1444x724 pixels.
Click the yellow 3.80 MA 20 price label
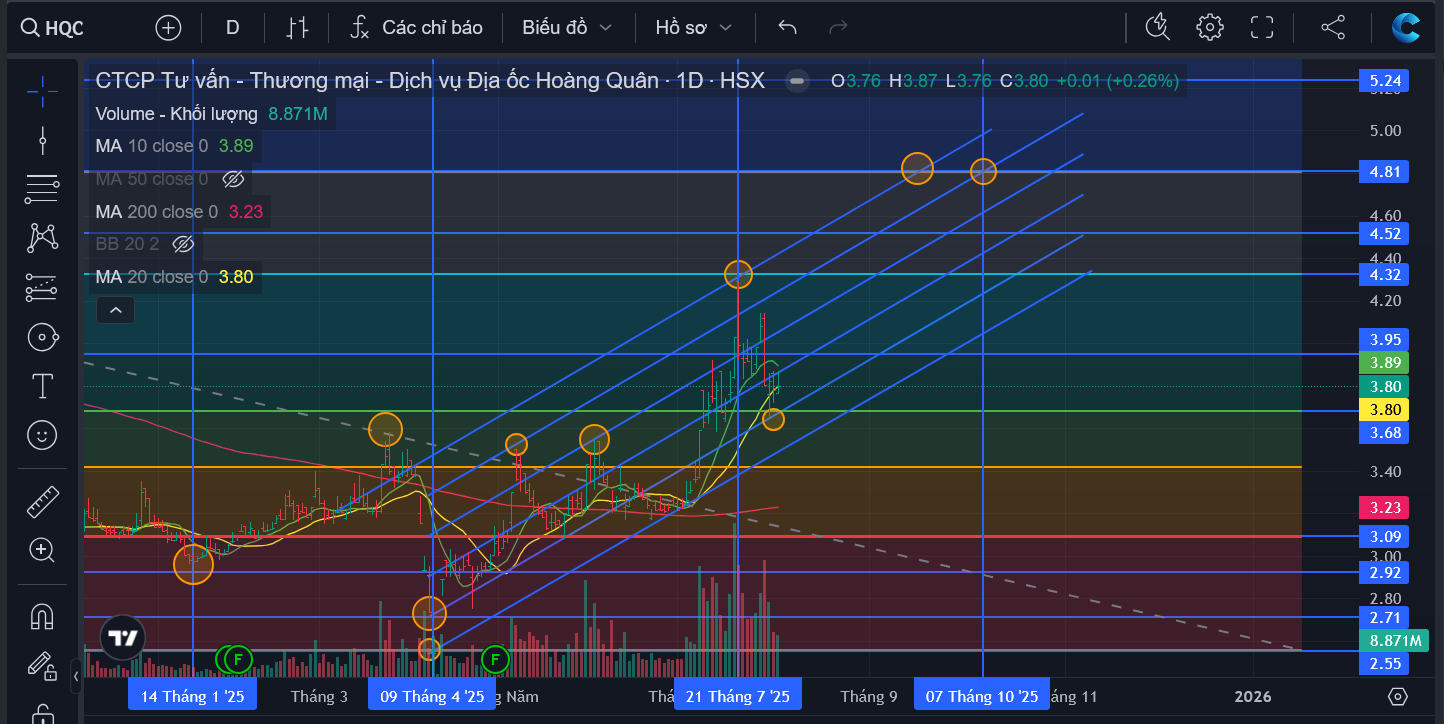1384,409
